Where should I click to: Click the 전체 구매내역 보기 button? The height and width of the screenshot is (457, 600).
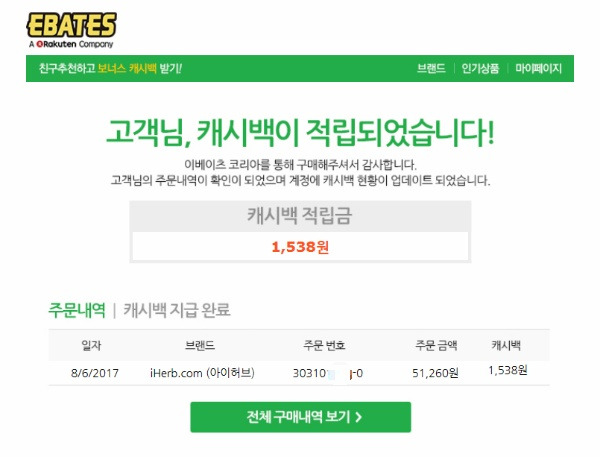pos(300,417)
